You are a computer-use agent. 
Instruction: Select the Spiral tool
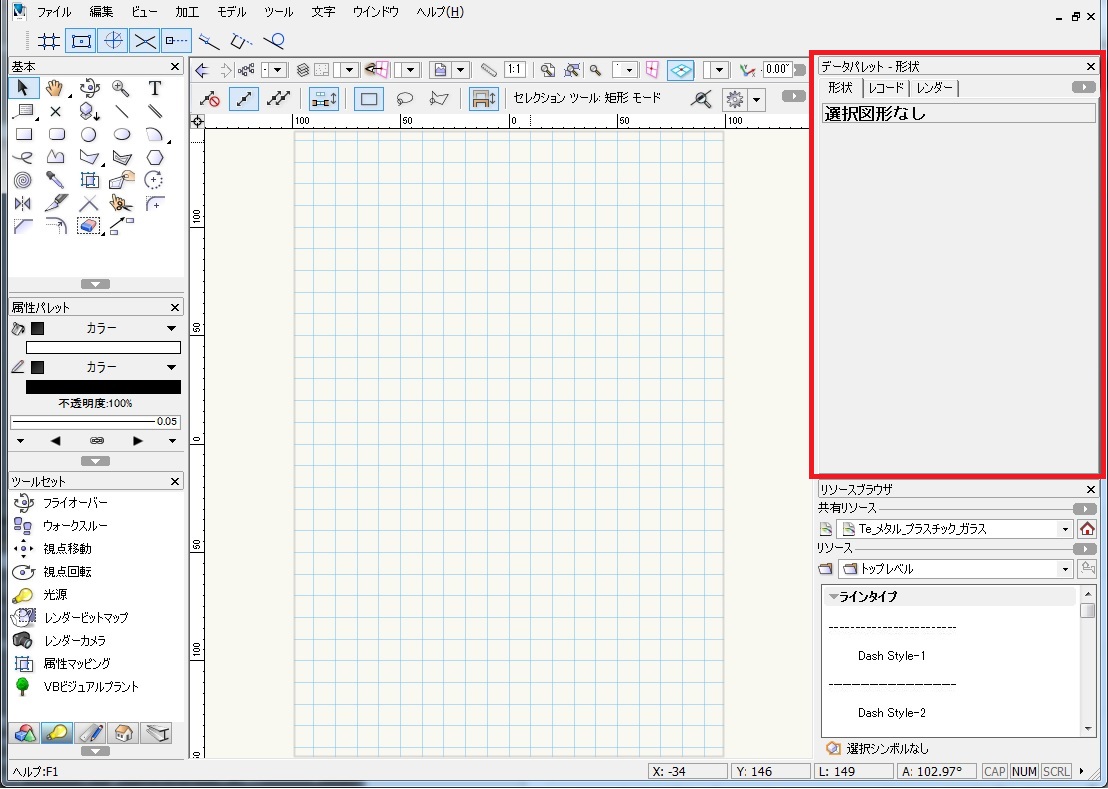pos(23,180)
